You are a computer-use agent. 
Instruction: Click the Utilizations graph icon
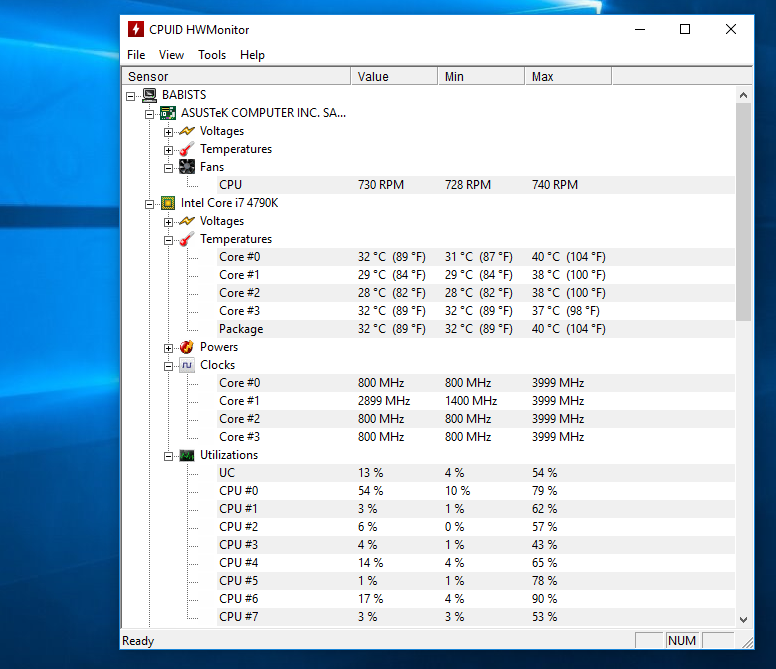tap(187, 455)
